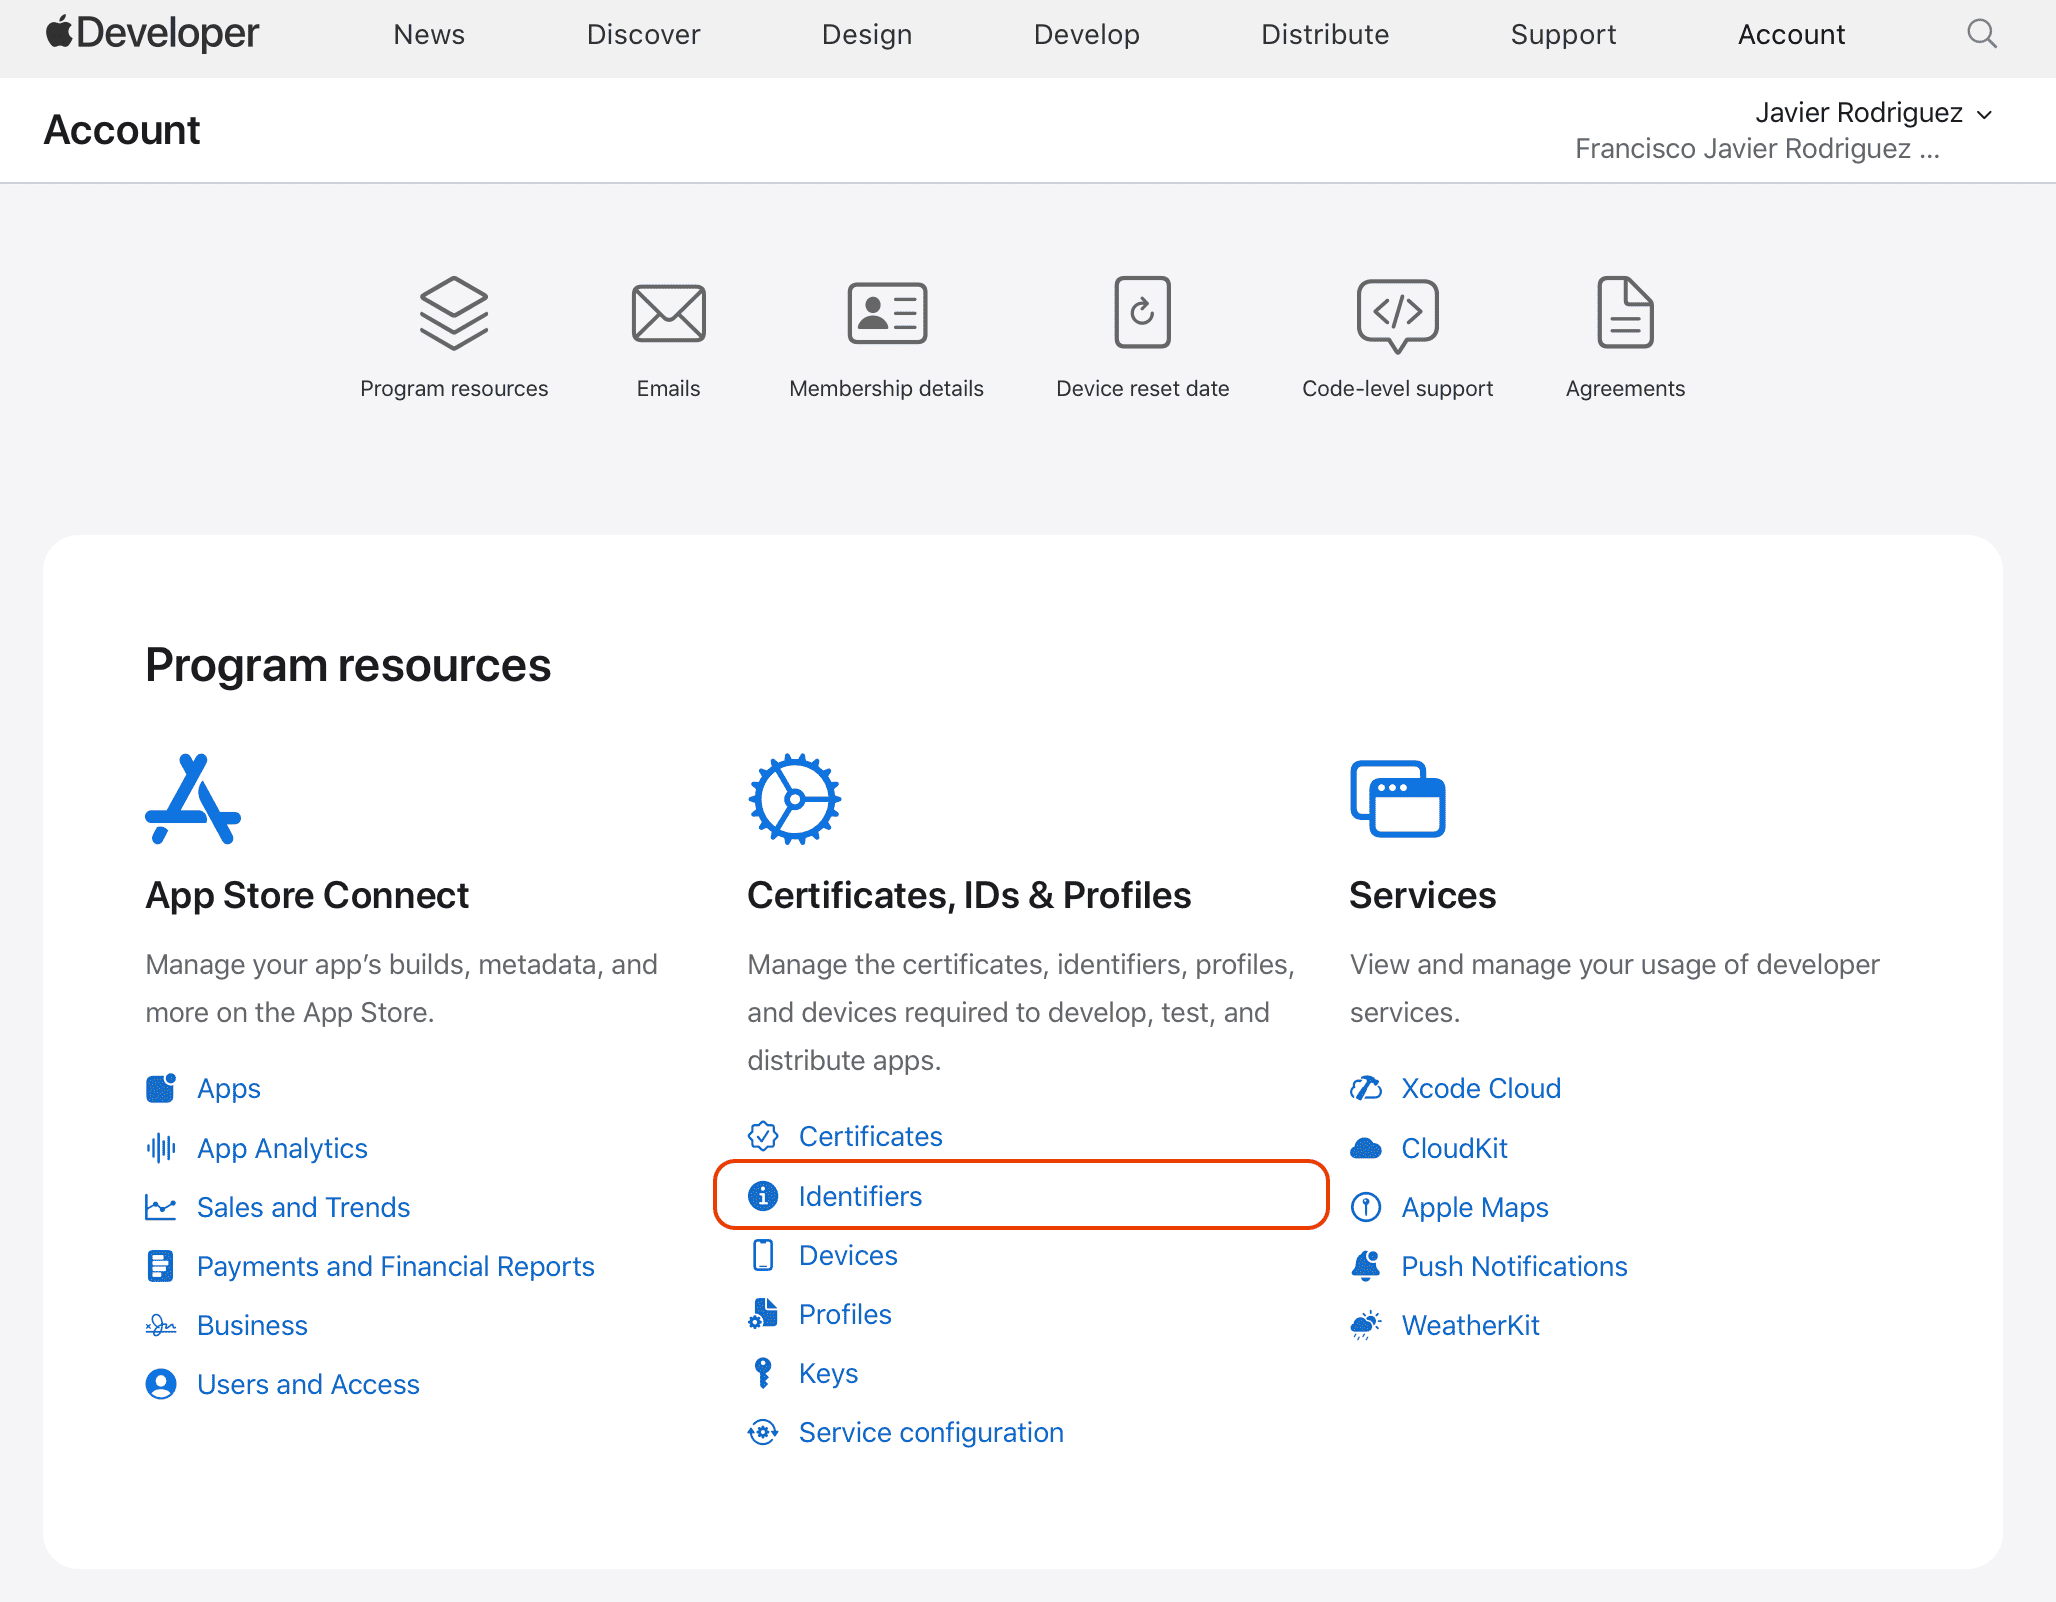
Task: Open Xcode Cloud service link
Action: click(x=1480, y=1088)
